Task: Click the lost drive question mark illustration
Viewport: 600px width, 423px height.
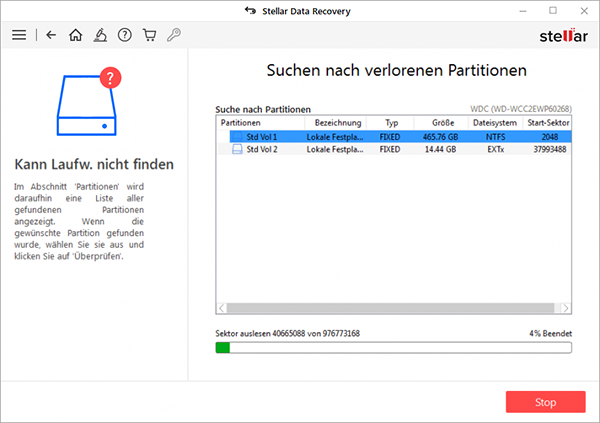Action: [x=89, y=101]
